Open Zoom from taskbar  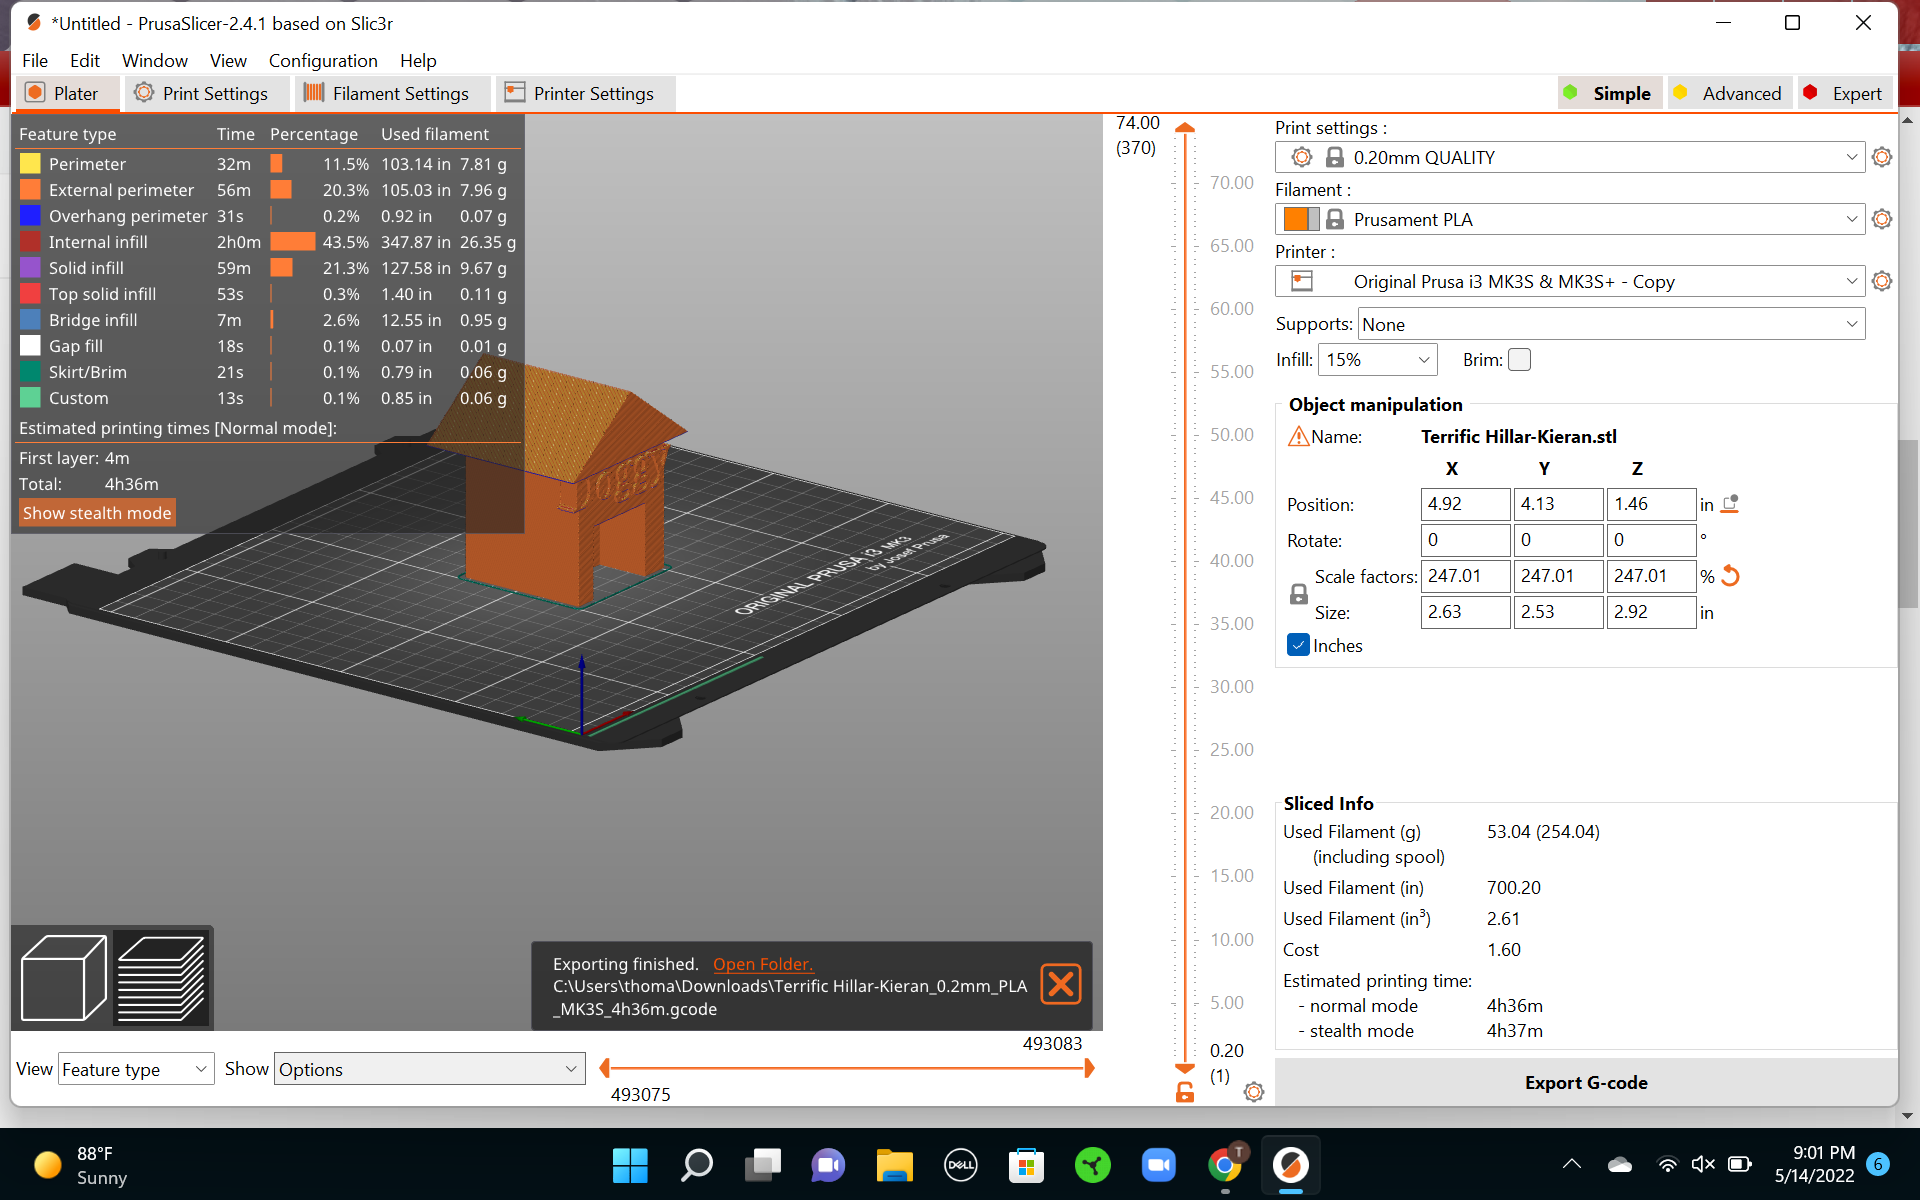1159,1165
